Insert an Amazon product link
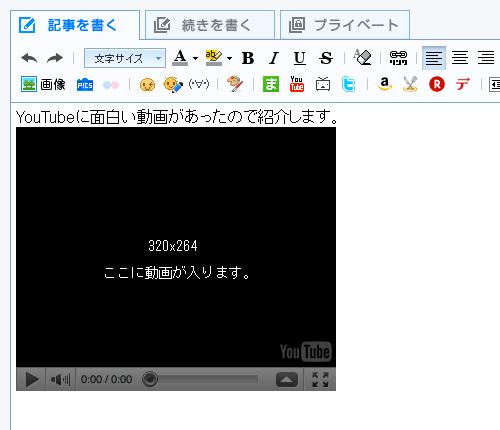Viewport: 500px width, 430px height. [385, 84]
